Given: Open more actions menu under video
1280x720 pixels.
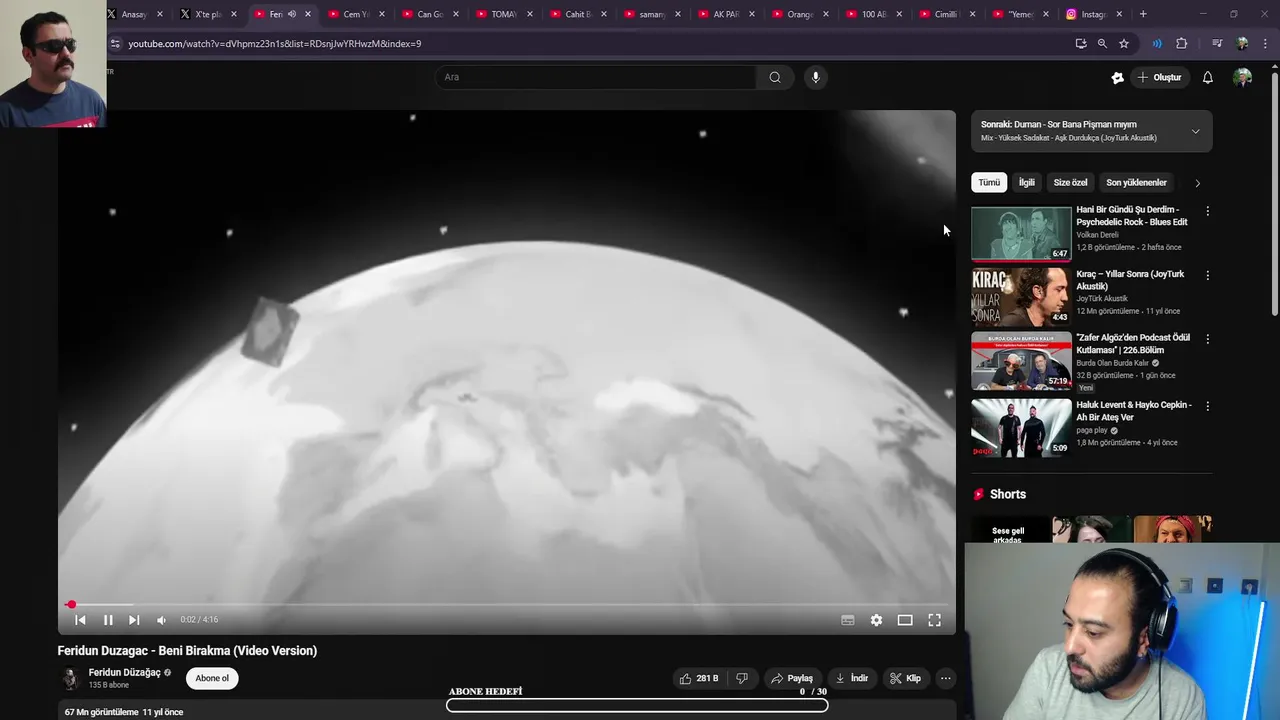Looking at the screenshot, I should [x=945, y=678].
